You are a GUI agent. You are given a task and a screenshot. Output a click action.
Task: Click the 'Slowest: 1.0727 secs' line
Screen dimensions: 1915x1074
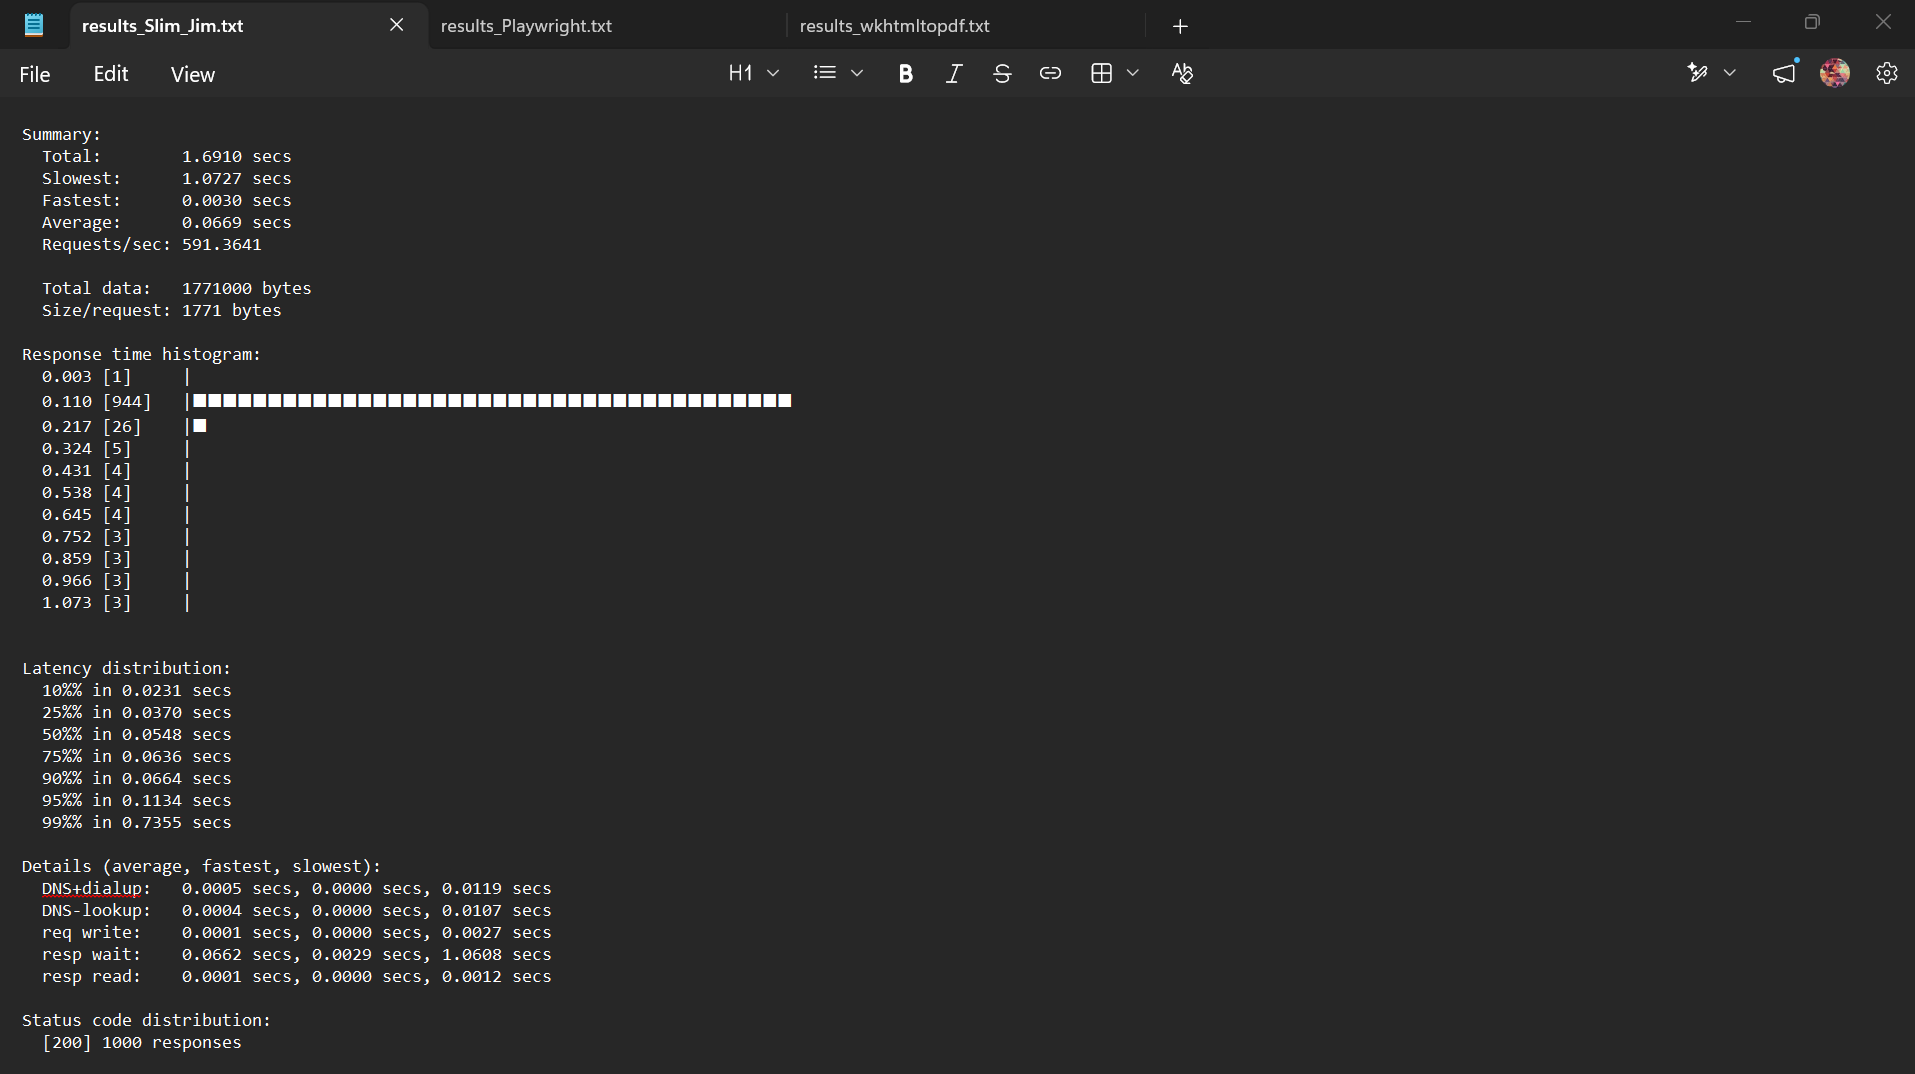tap(166, 178)
